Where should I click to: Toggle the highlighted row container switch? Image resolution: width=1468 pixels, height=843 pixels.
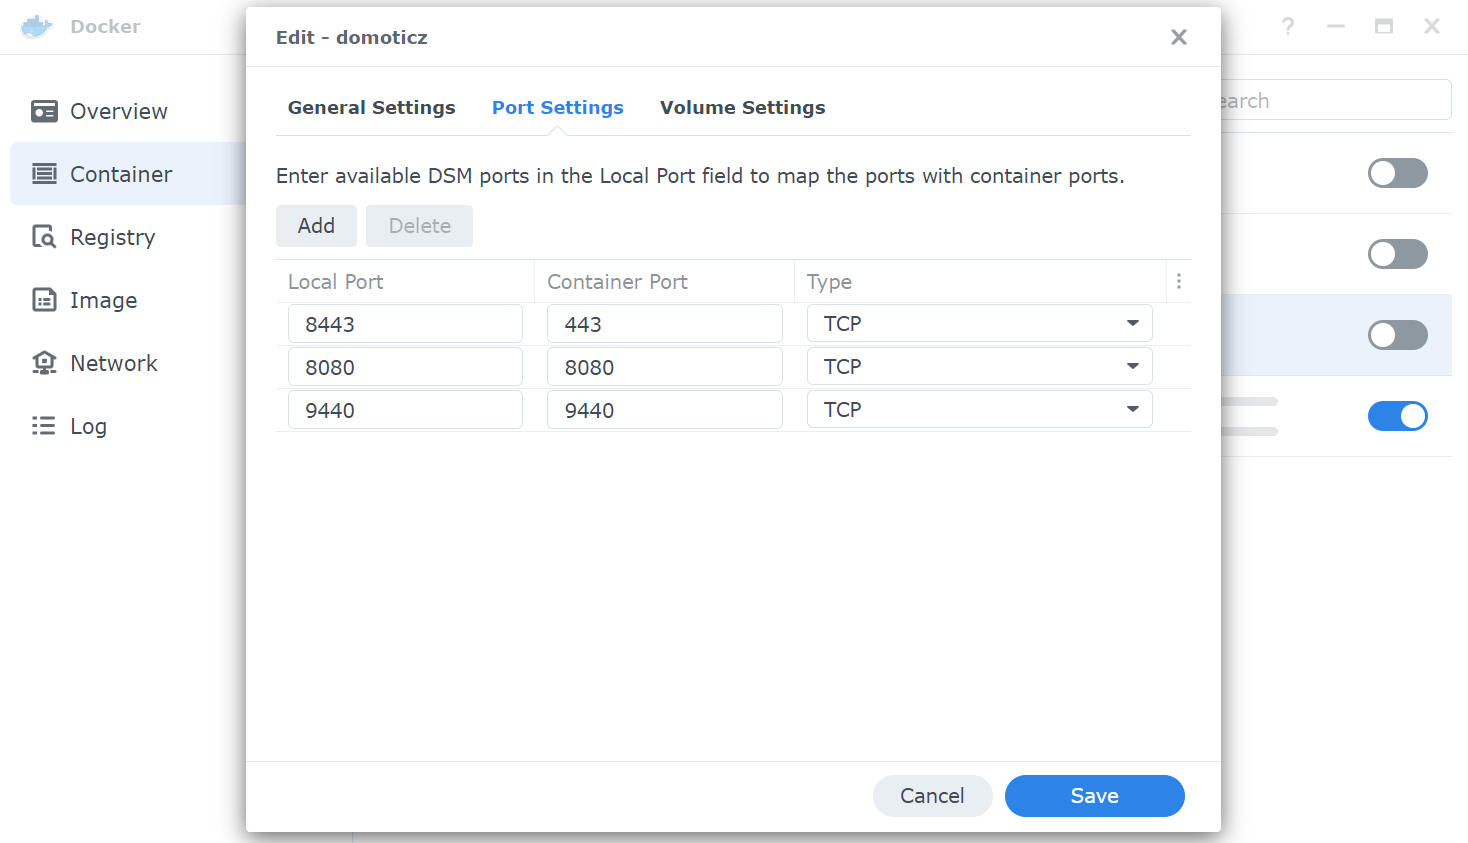click(x=1398, y=335)
